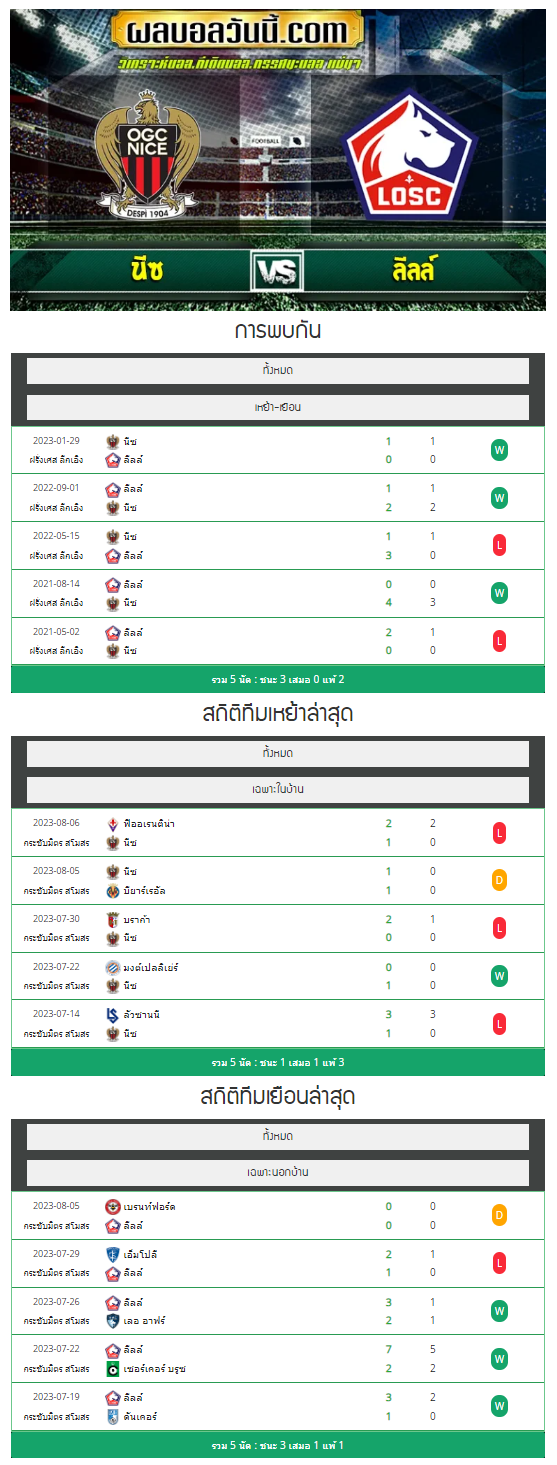Click the Brentford team icon in 2023-08-05 match

point(113,1207)
